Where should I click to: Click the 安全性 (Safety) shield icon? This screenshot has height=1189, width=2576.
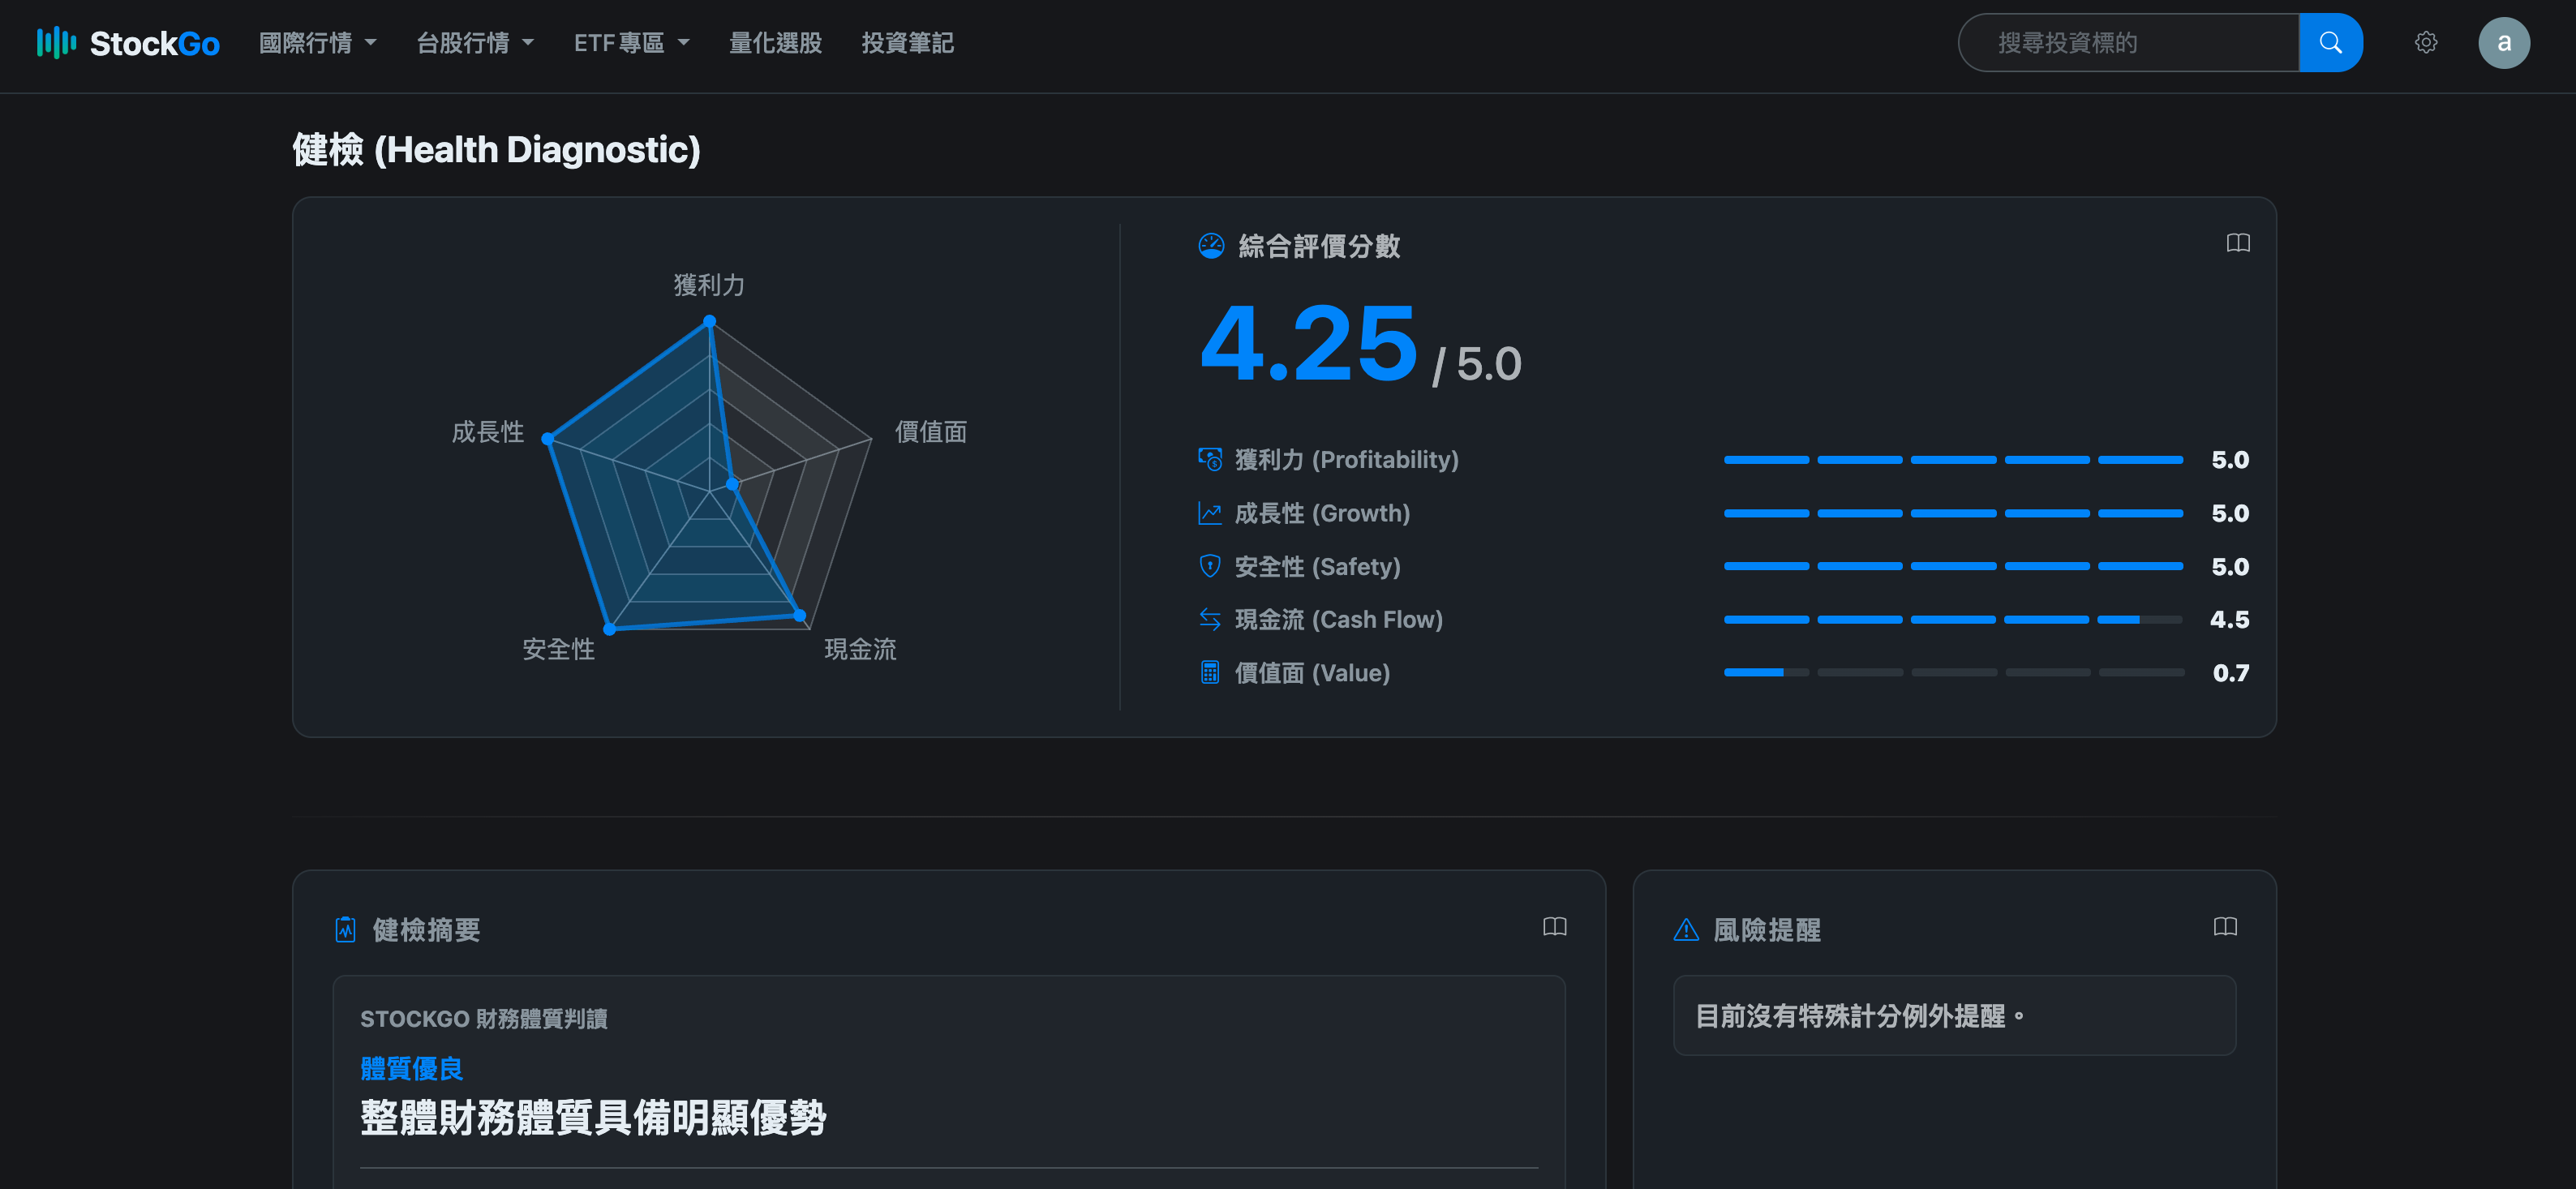point(1210,566)
